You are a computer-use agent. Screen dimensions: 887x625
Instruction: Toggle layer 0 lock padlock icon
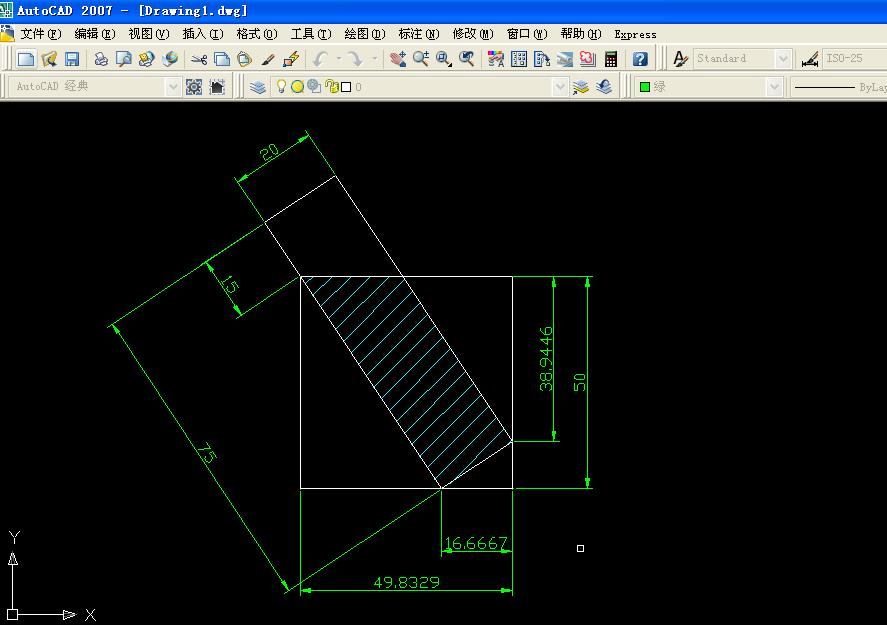[x=332, y=87]
